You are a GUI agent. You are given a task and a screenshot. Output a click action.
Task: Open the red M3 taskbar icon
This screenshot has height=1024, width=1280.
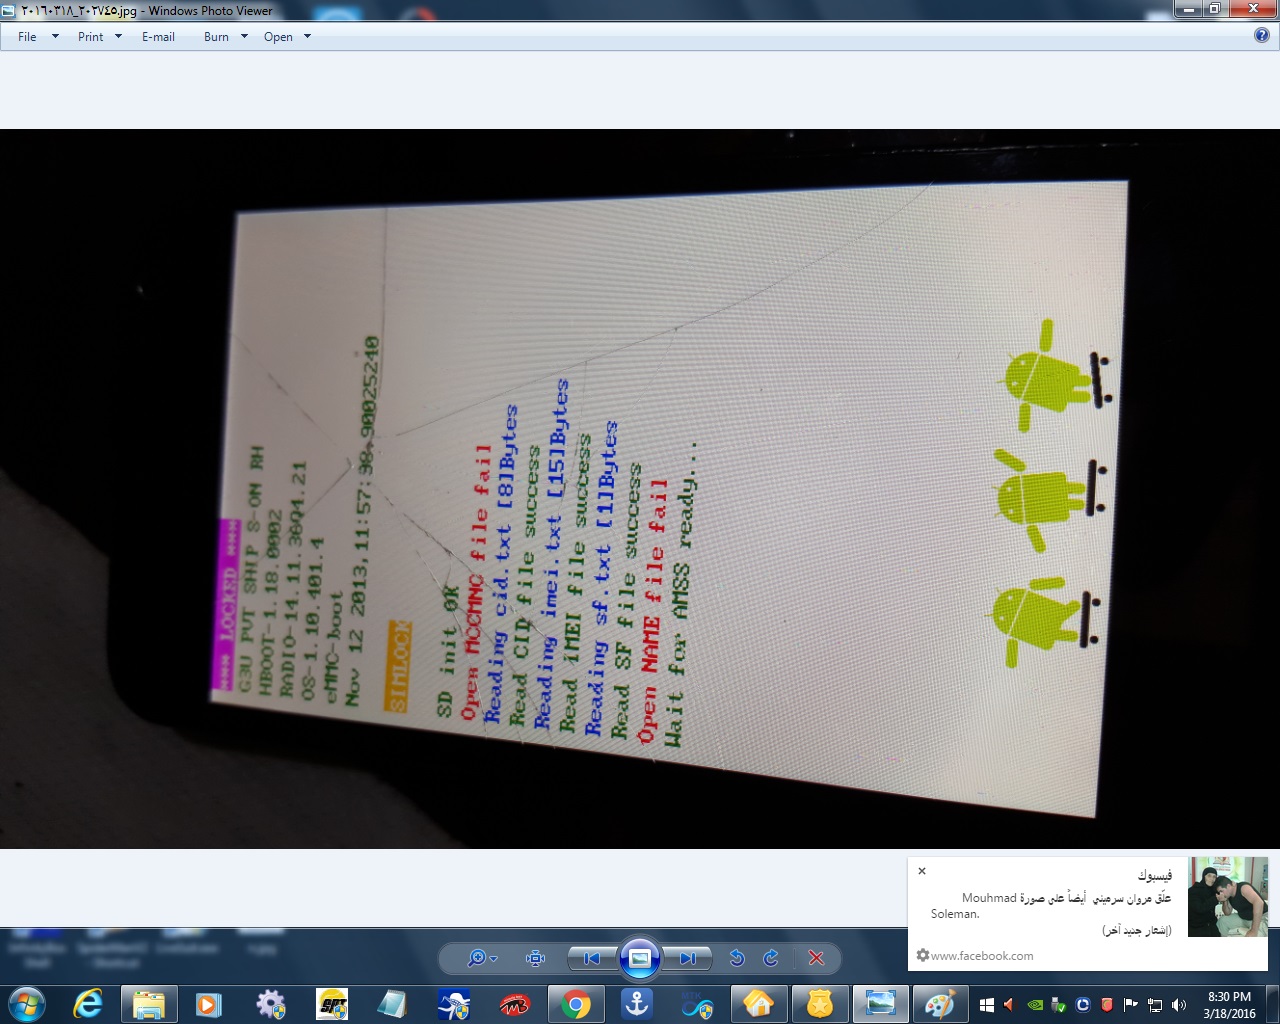(x=515, y=1004)
